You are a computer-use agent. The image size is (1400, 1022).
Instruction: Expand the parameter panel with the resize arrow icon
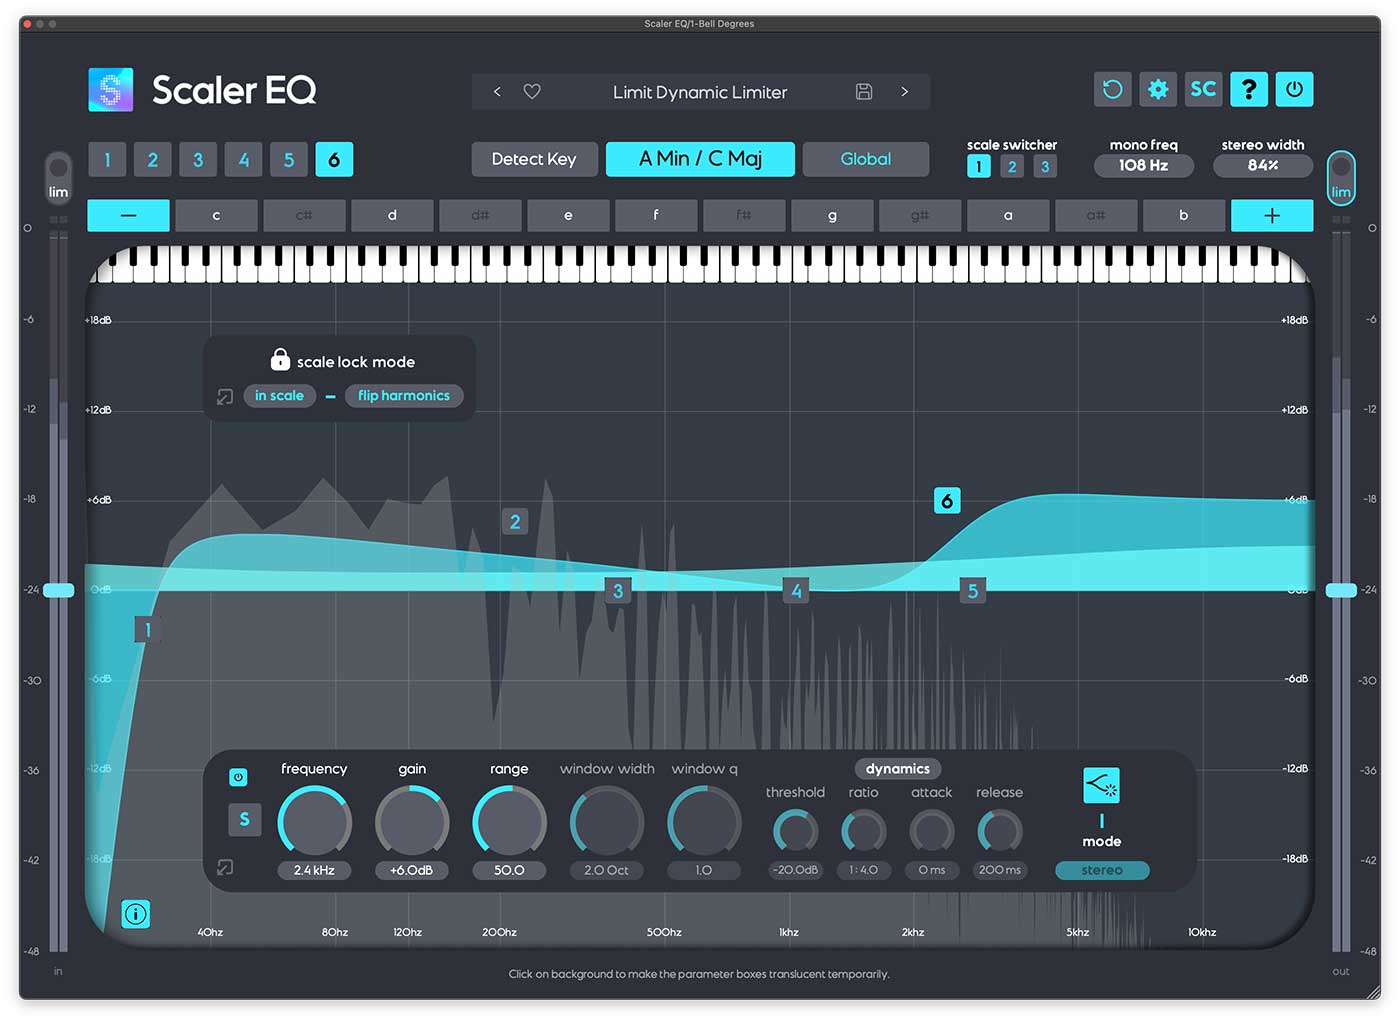pyautogui.click(x=225, y=867)
